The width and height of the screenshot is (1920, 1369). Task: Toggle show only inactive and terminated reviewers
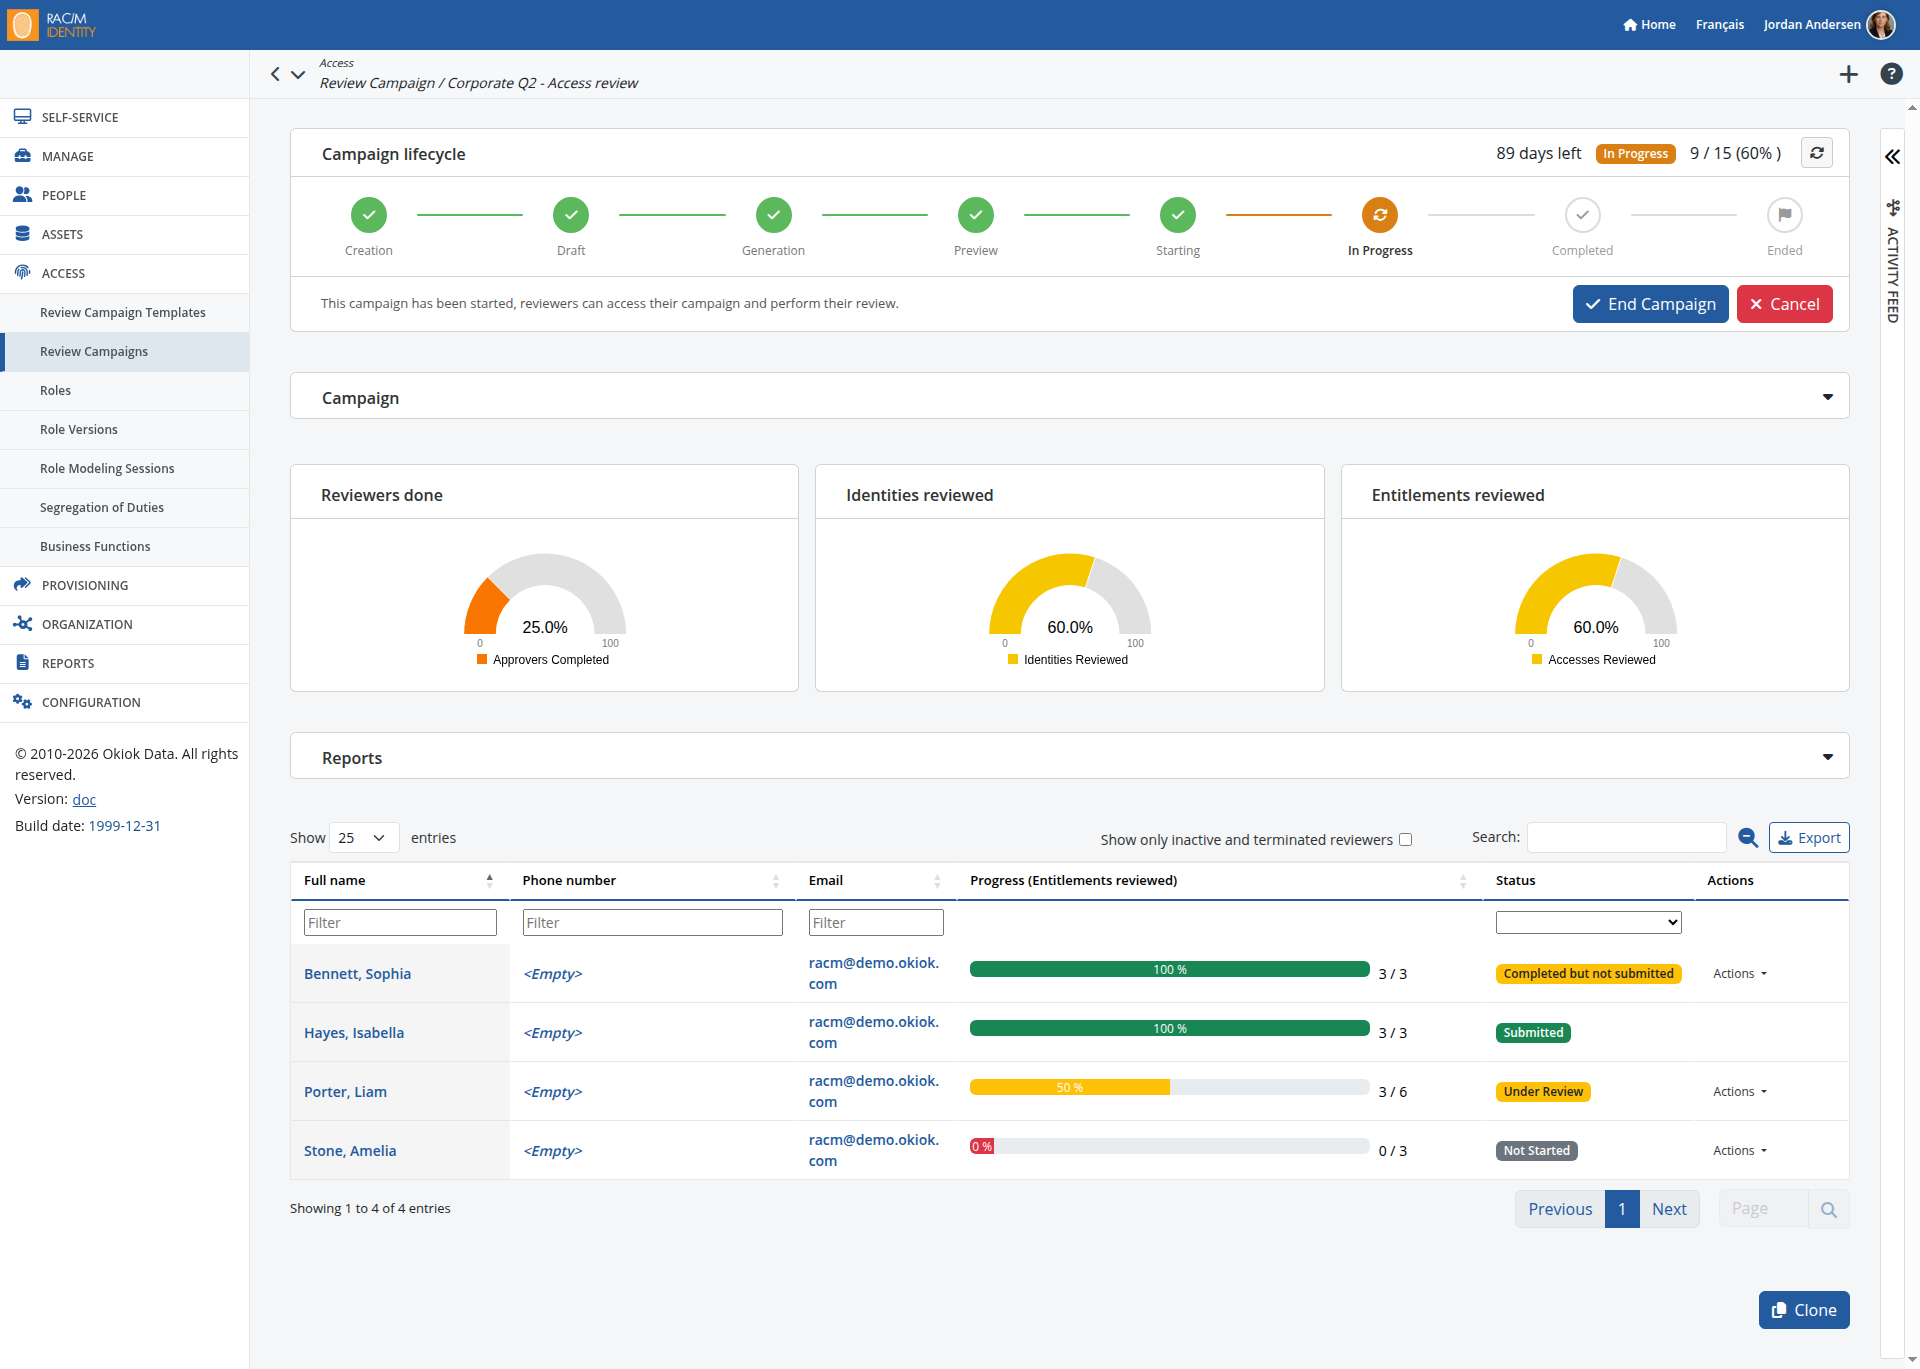point(1405,840)
